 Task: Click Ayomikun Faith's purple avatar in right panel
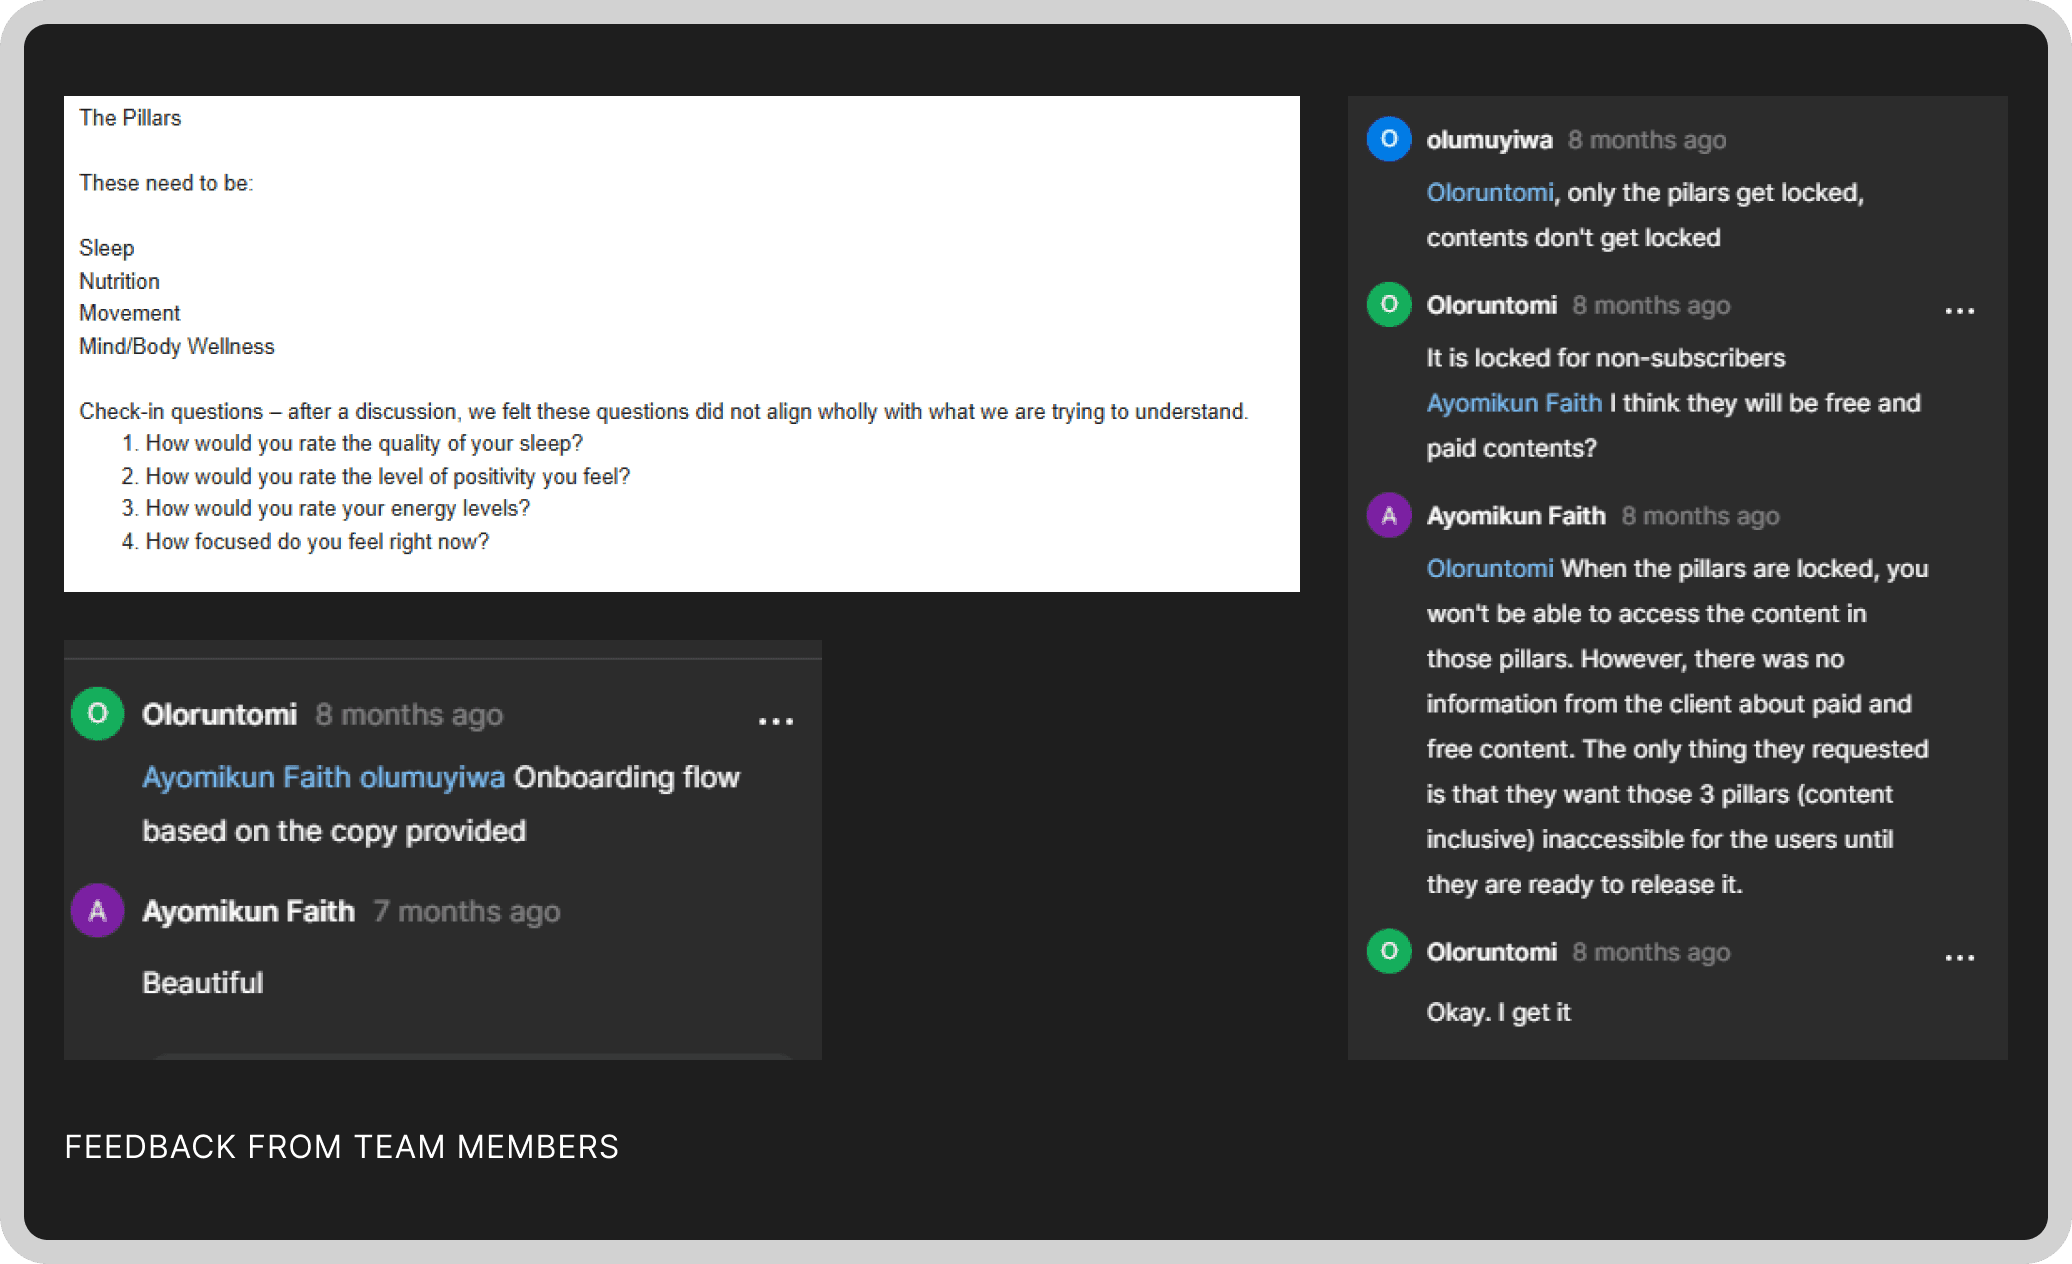(x=1388, y=515)
